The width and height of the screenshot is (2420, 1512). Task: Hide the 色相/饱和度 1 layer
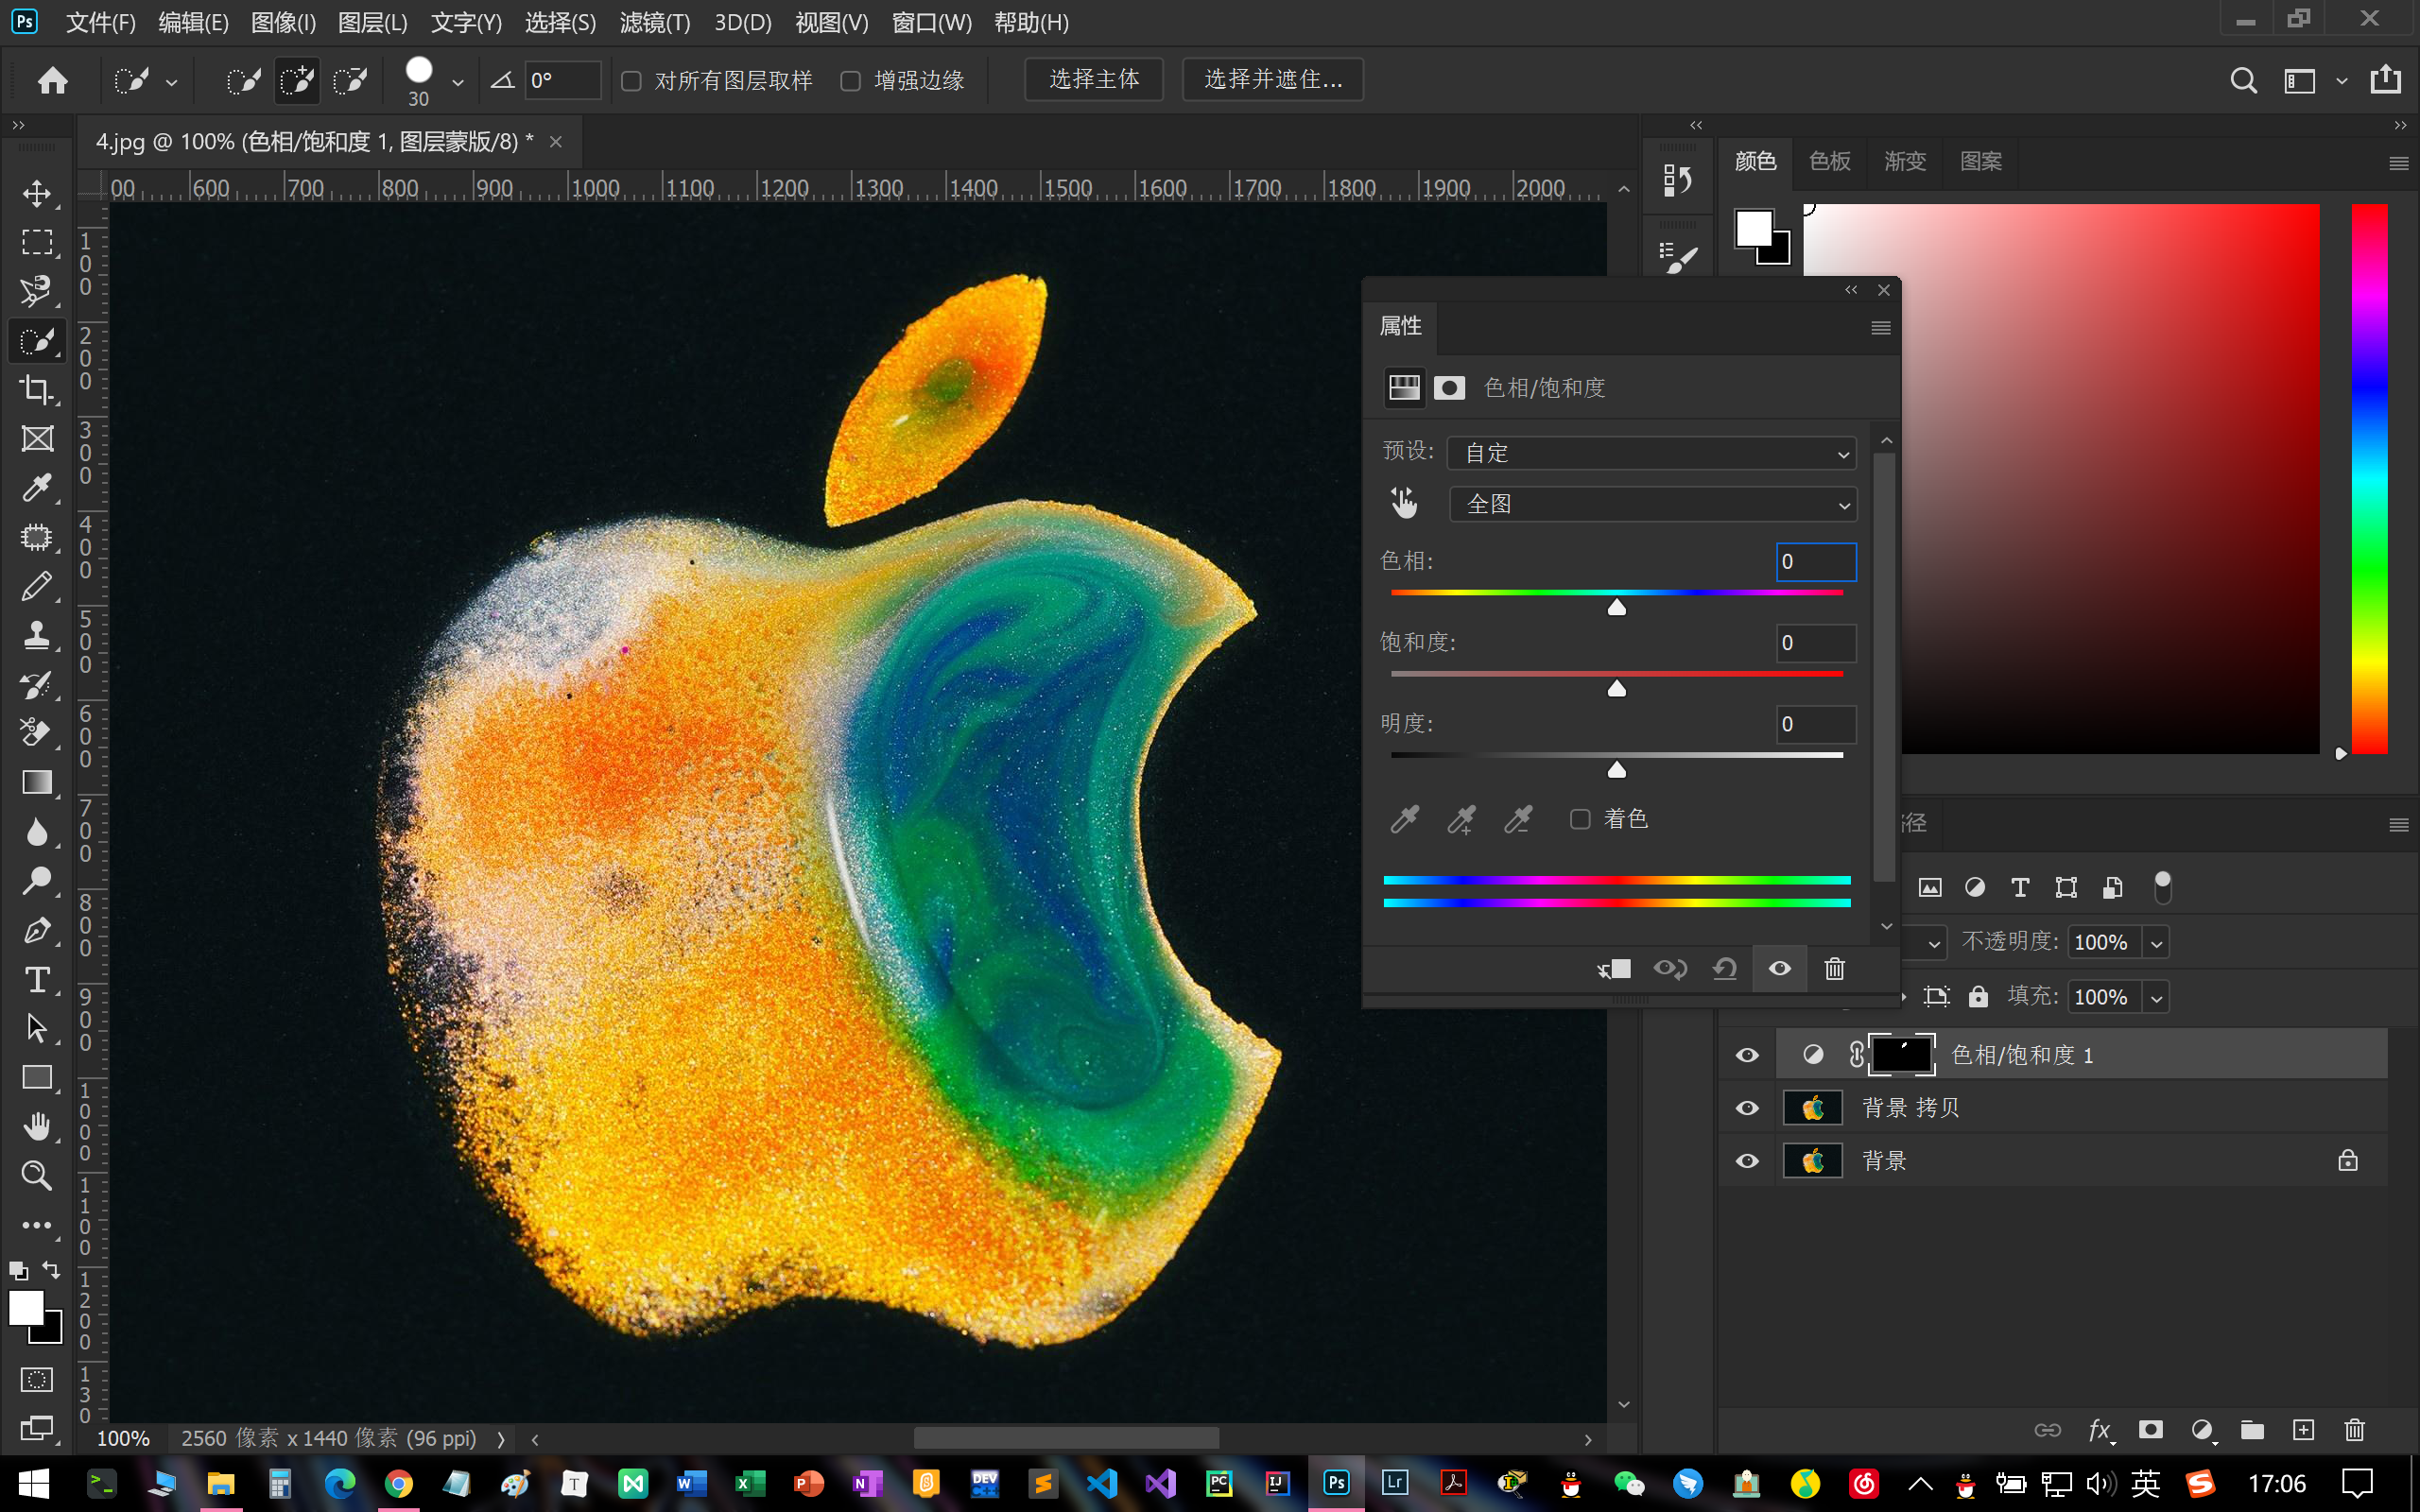(1747, 1055)
